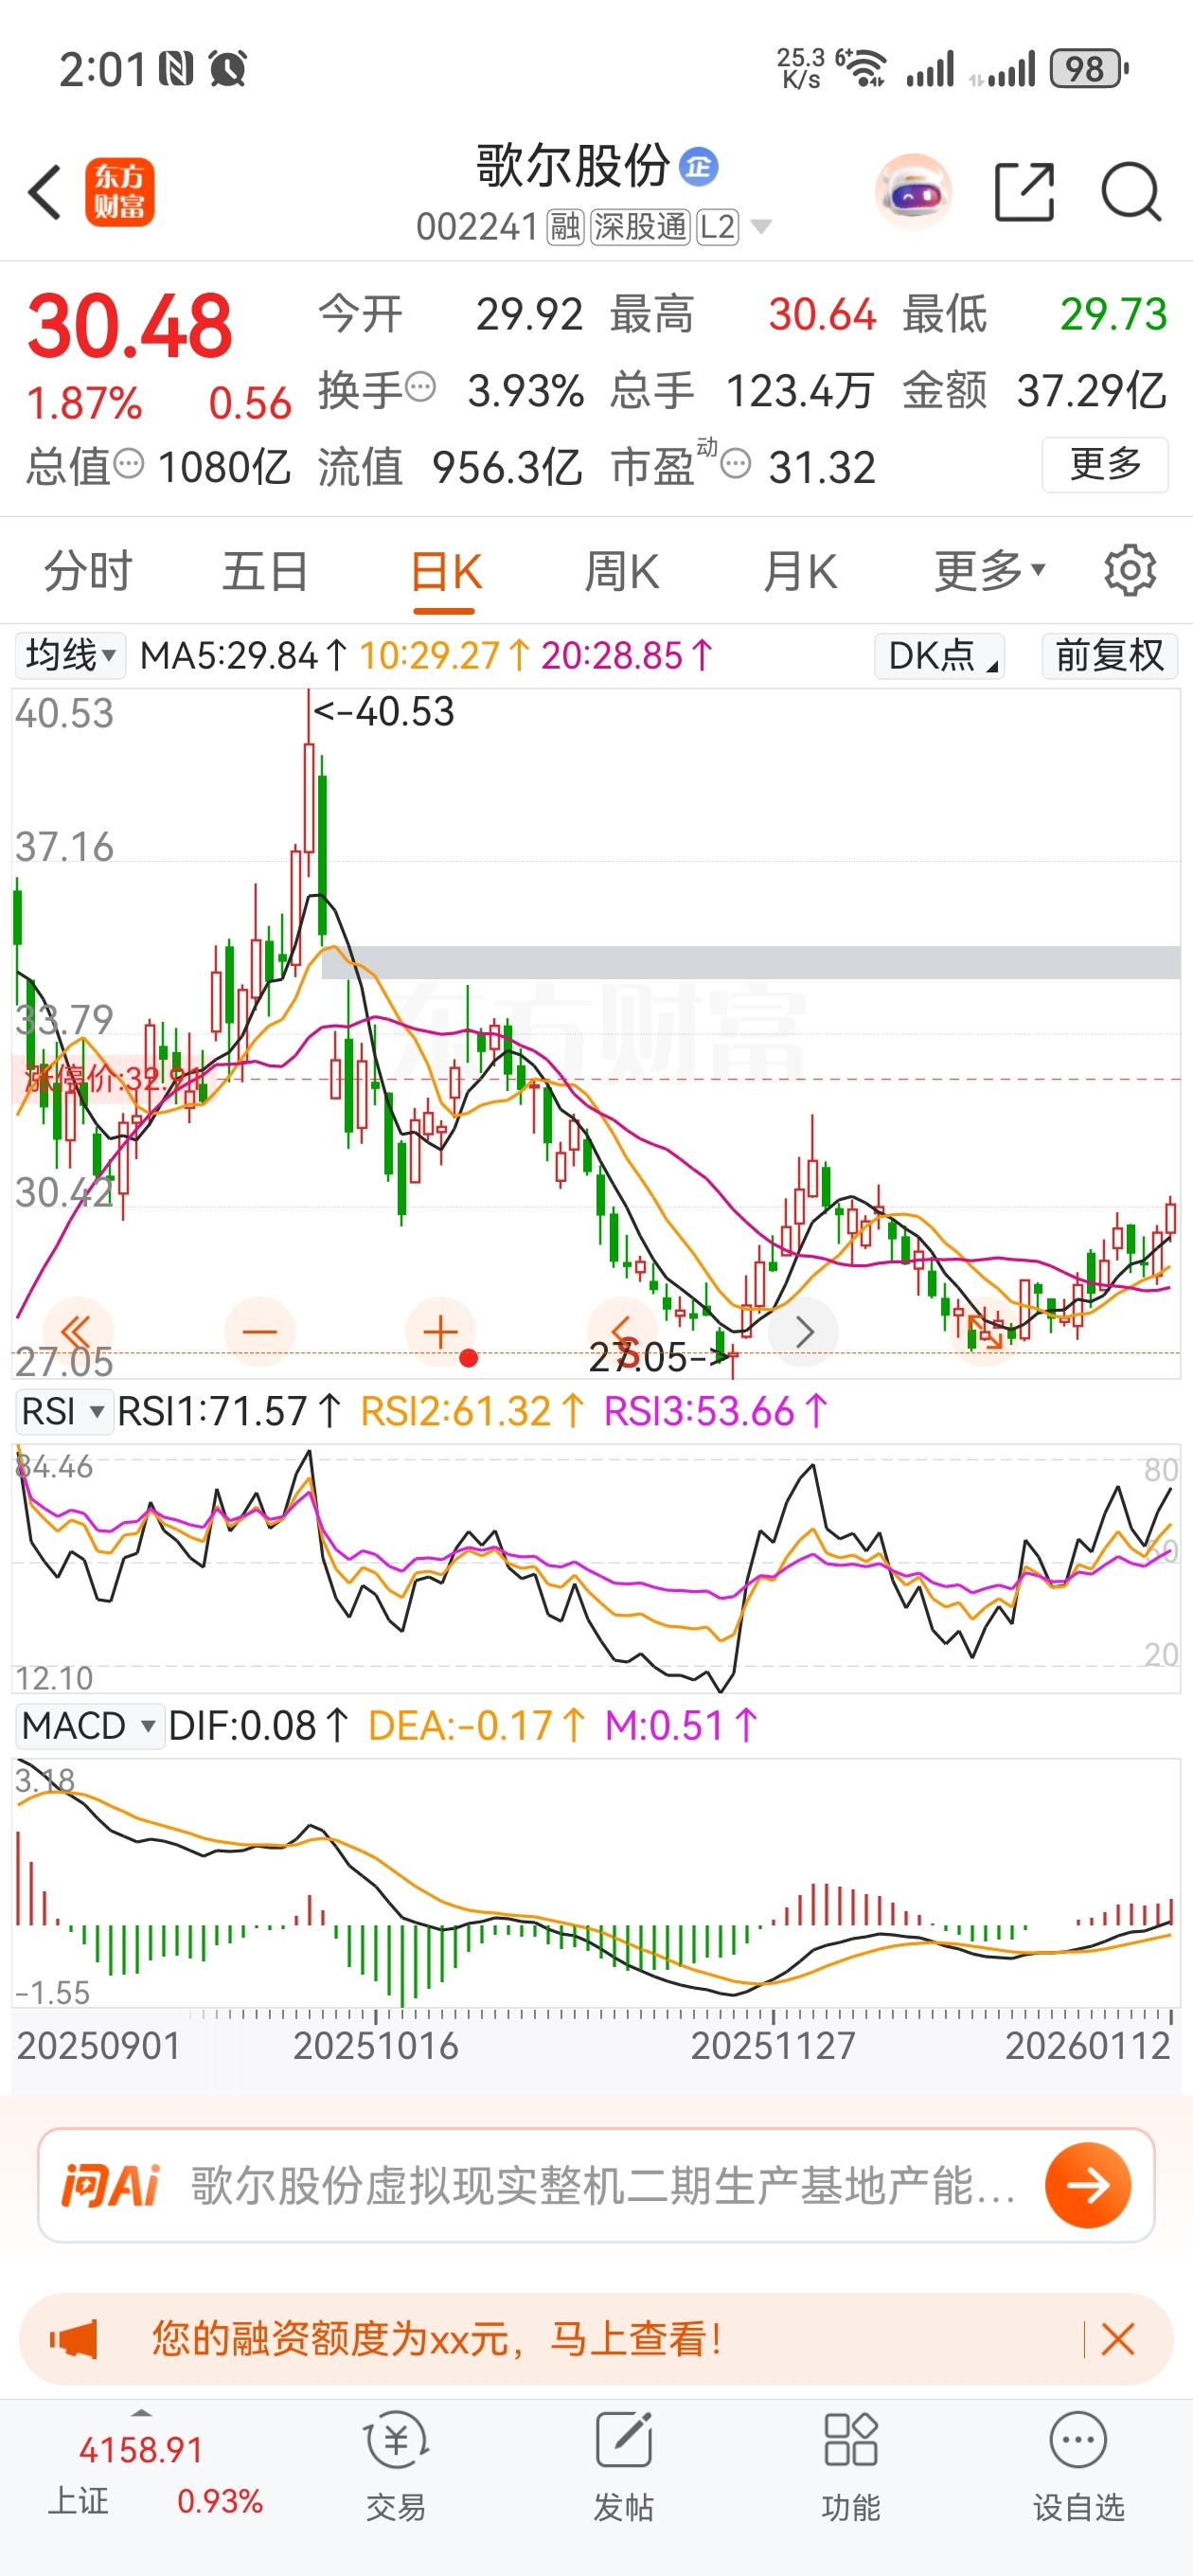Tap the share export icon

(x=1025, y=191)
